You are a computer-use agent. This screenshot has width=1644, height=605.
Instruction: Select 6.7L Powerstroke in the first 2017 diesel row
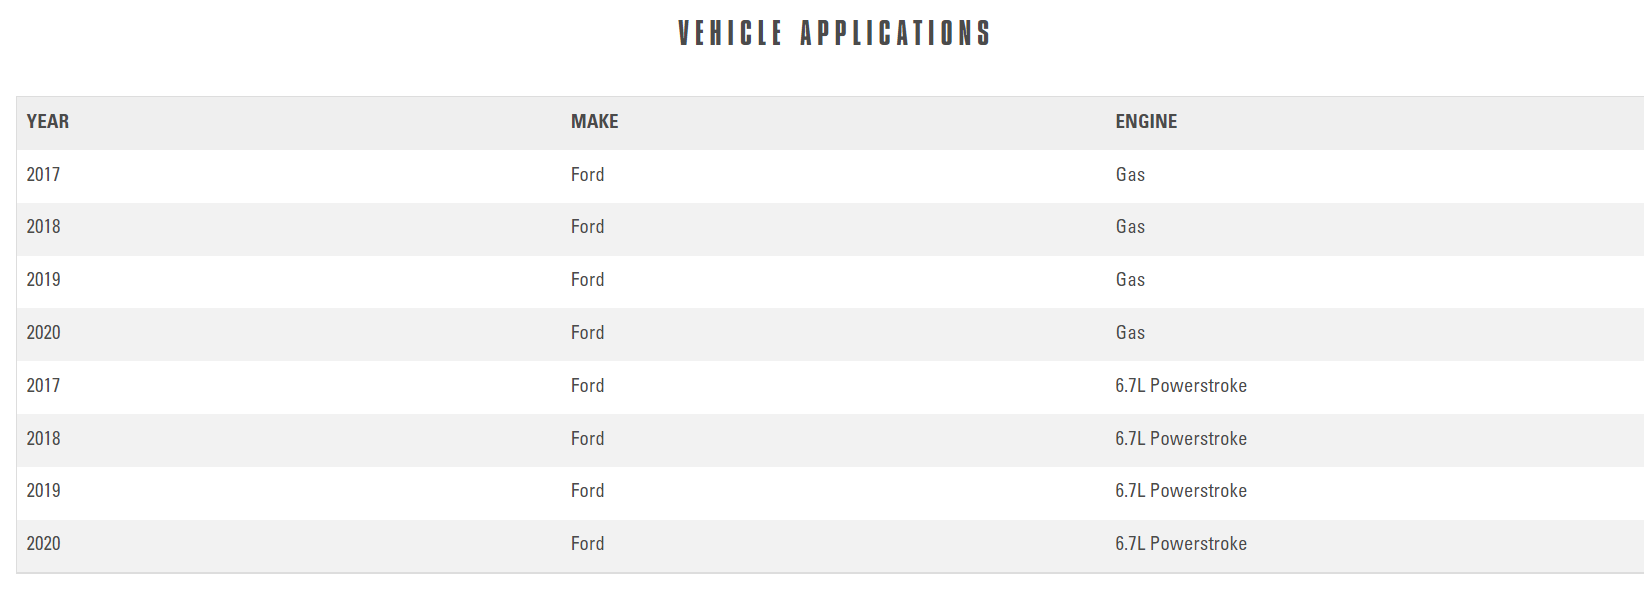coord(1181,386)
